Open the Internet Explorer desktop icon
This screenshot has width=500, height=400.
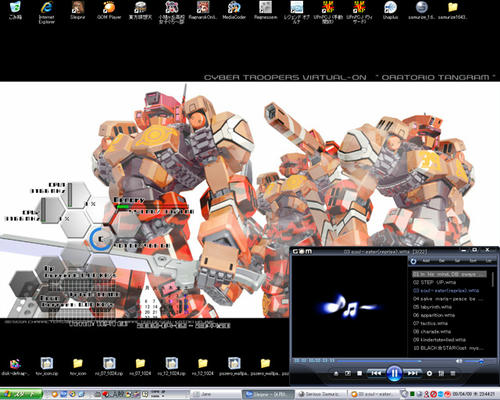coord(46,12)
